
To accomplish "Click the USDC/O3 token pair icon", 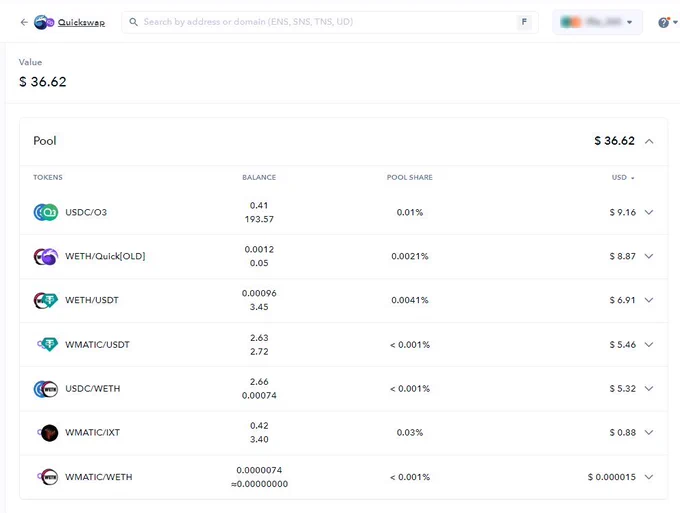I will (x=46, y=212).
